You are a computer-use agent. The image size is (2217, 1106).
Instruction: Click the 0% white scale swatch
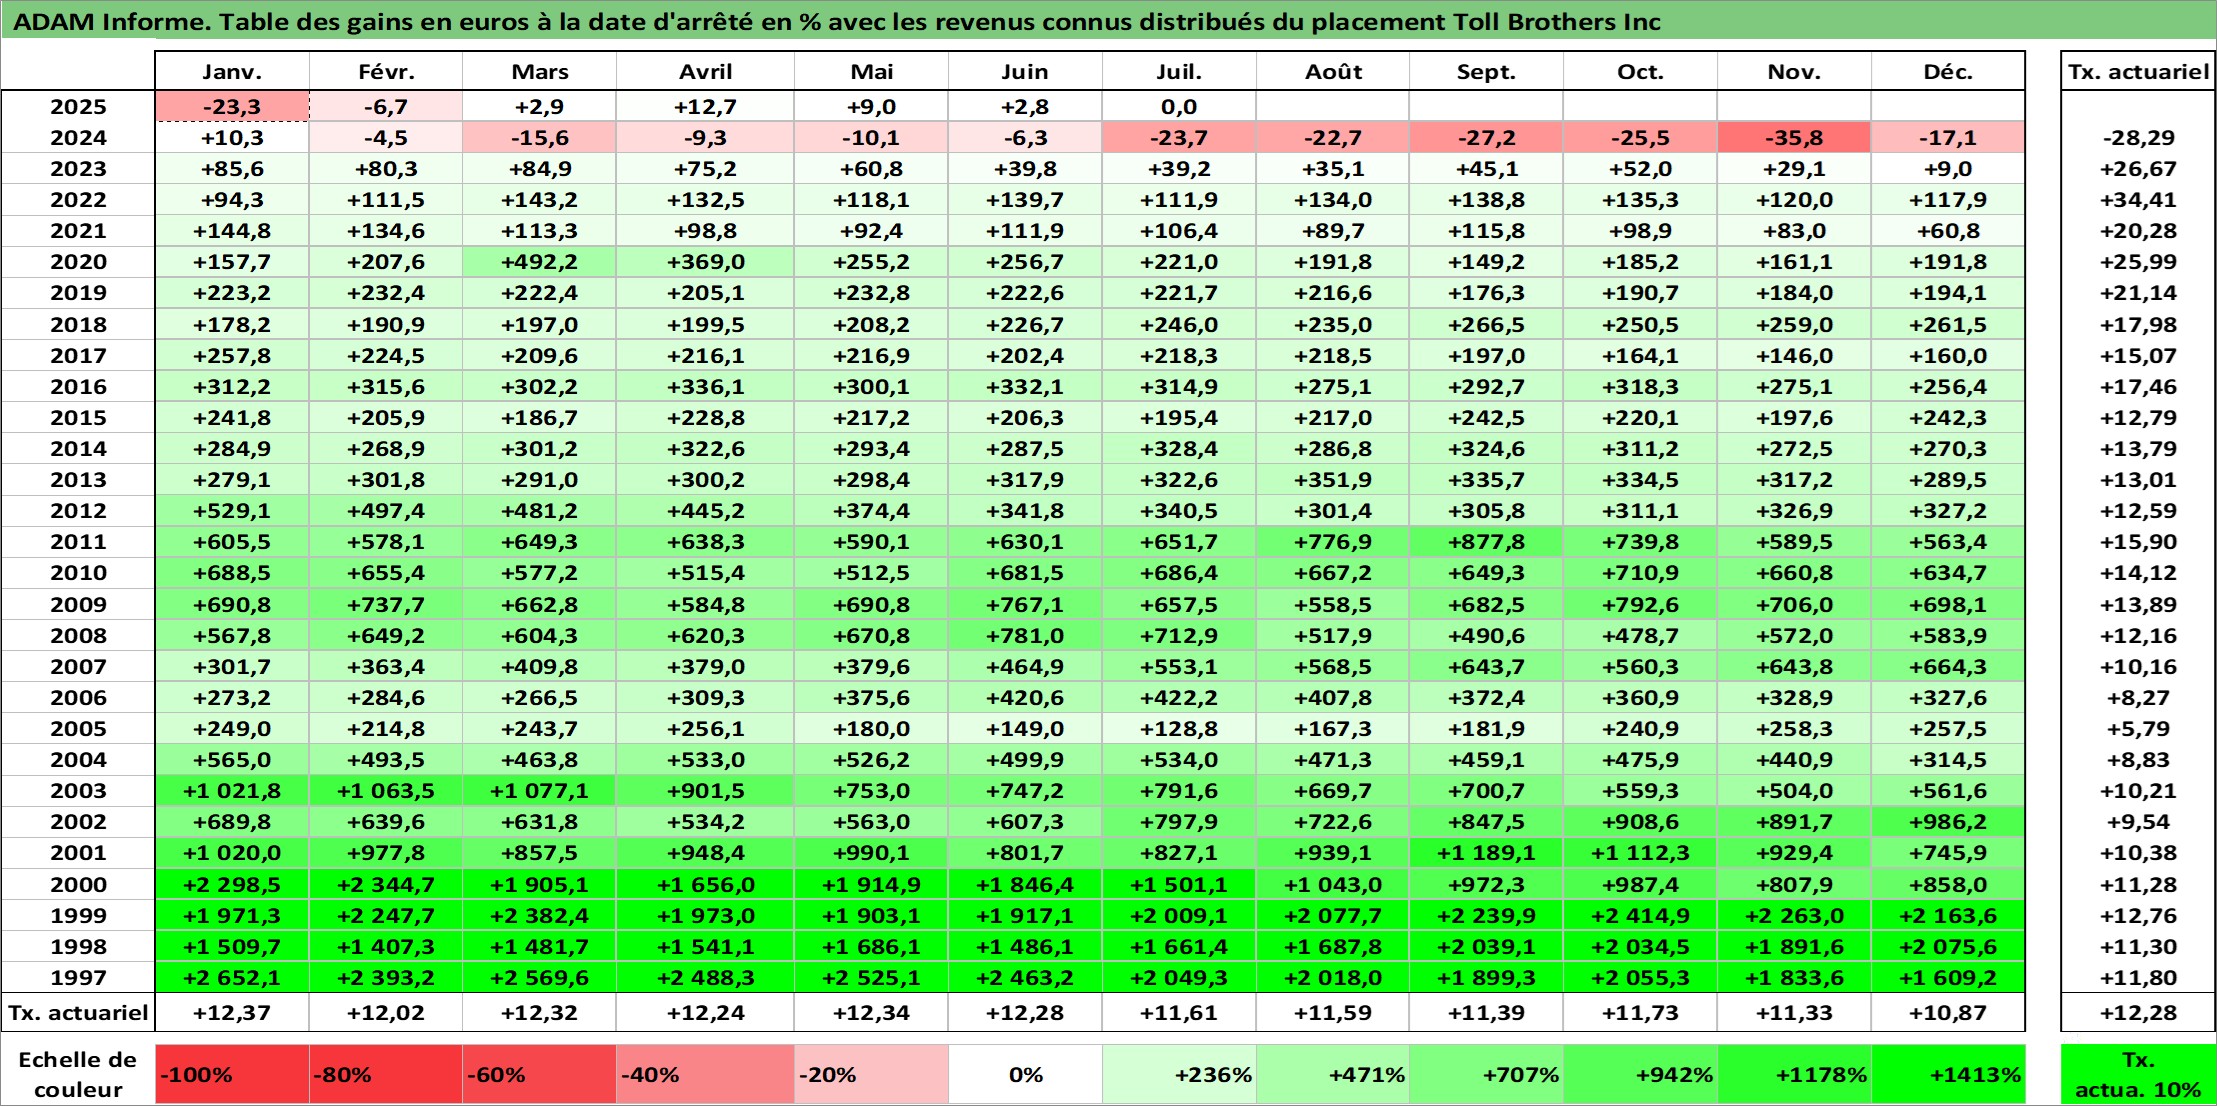1025,1075
